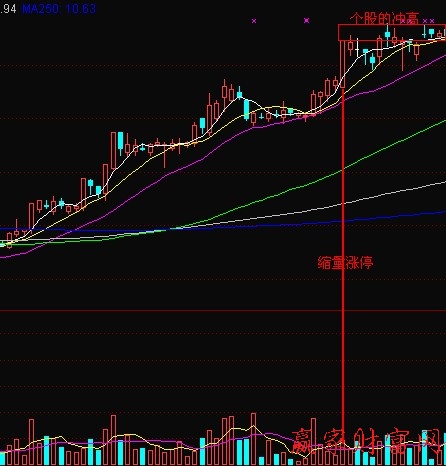Click the 赢家财富网 watermark text
Screen dimensions: 446x466
368,442
